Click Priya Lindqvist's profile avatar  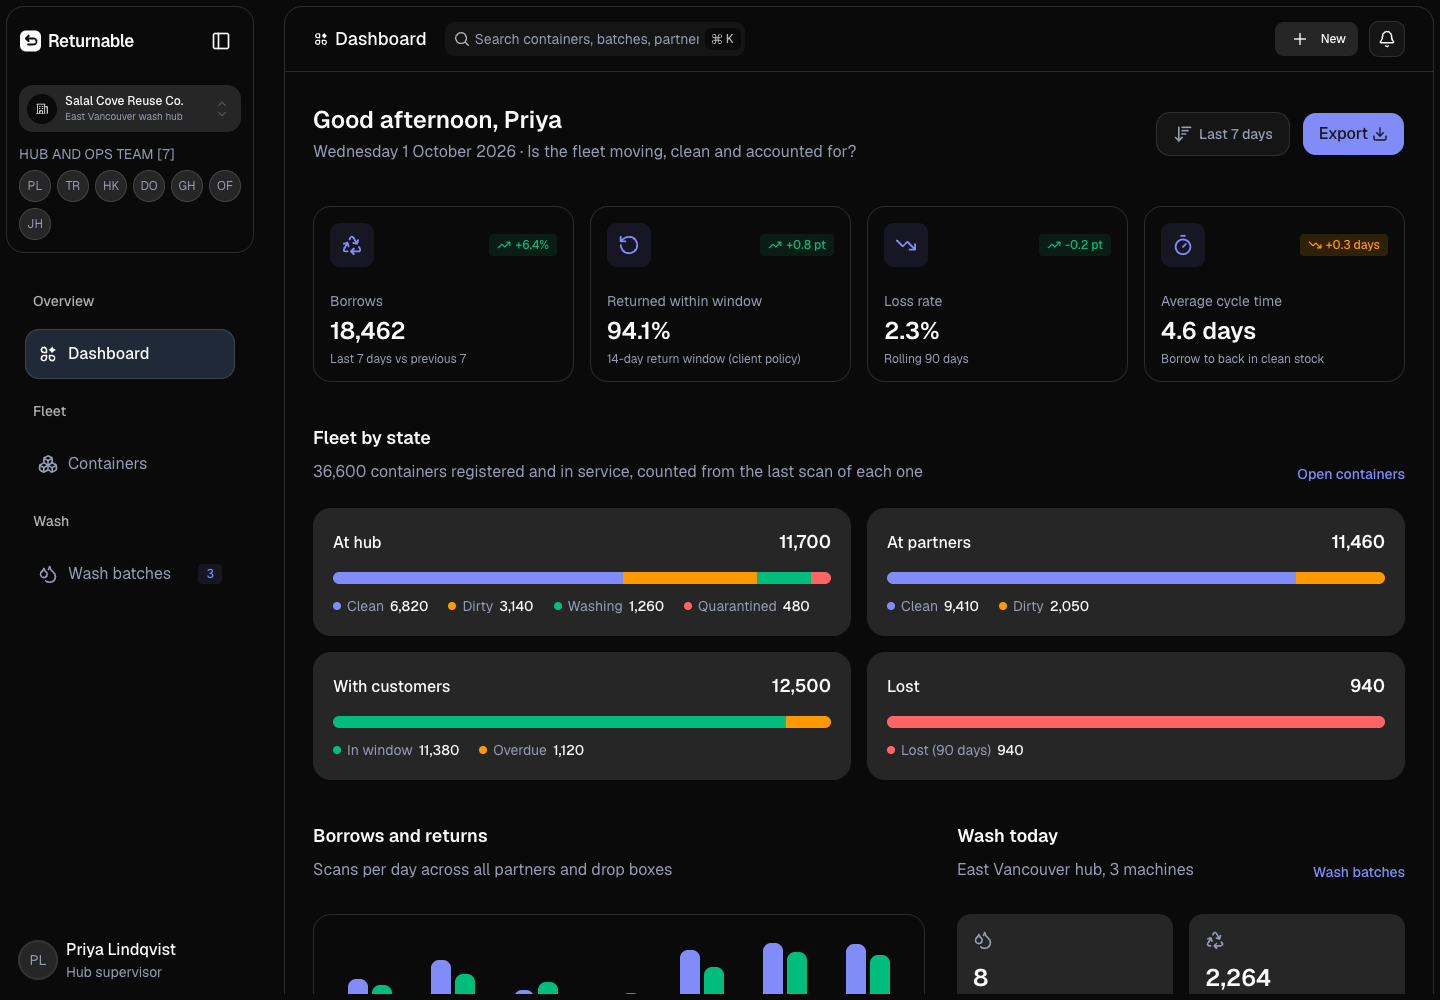coord(38,960)
